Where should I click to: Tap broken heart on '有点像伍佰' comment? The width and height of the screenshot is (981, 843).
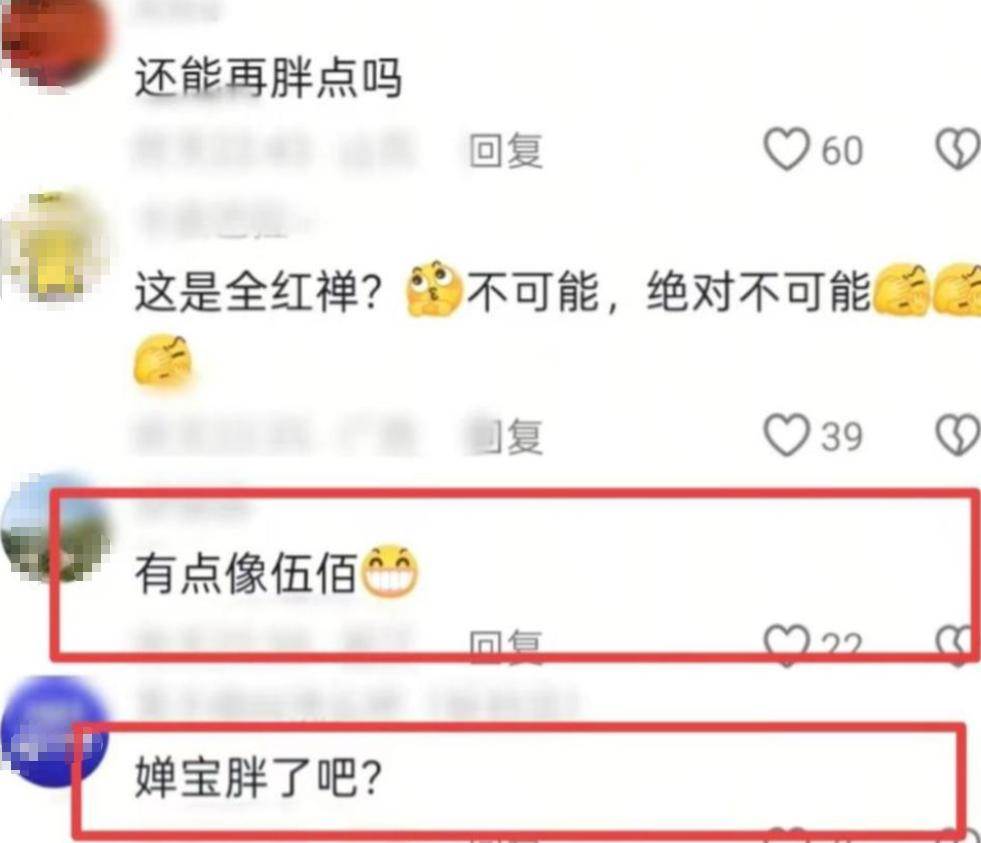tap(957, 645)
